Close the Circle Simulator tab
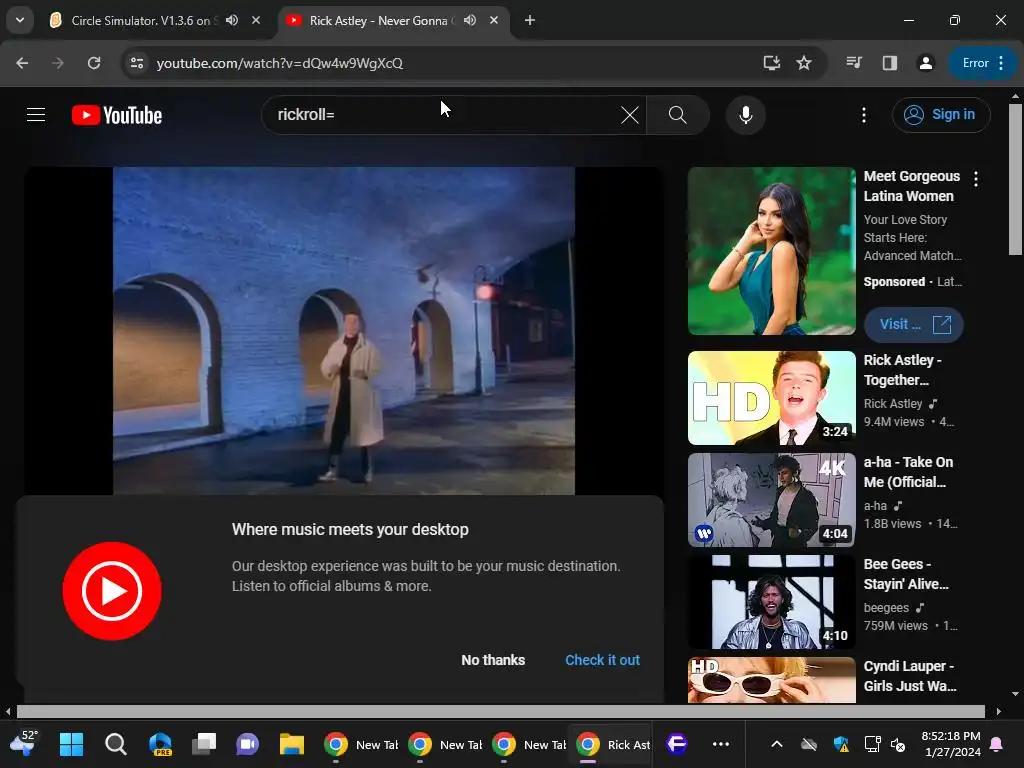Screen dimensions: 1024x768 (x=256, y=20)
